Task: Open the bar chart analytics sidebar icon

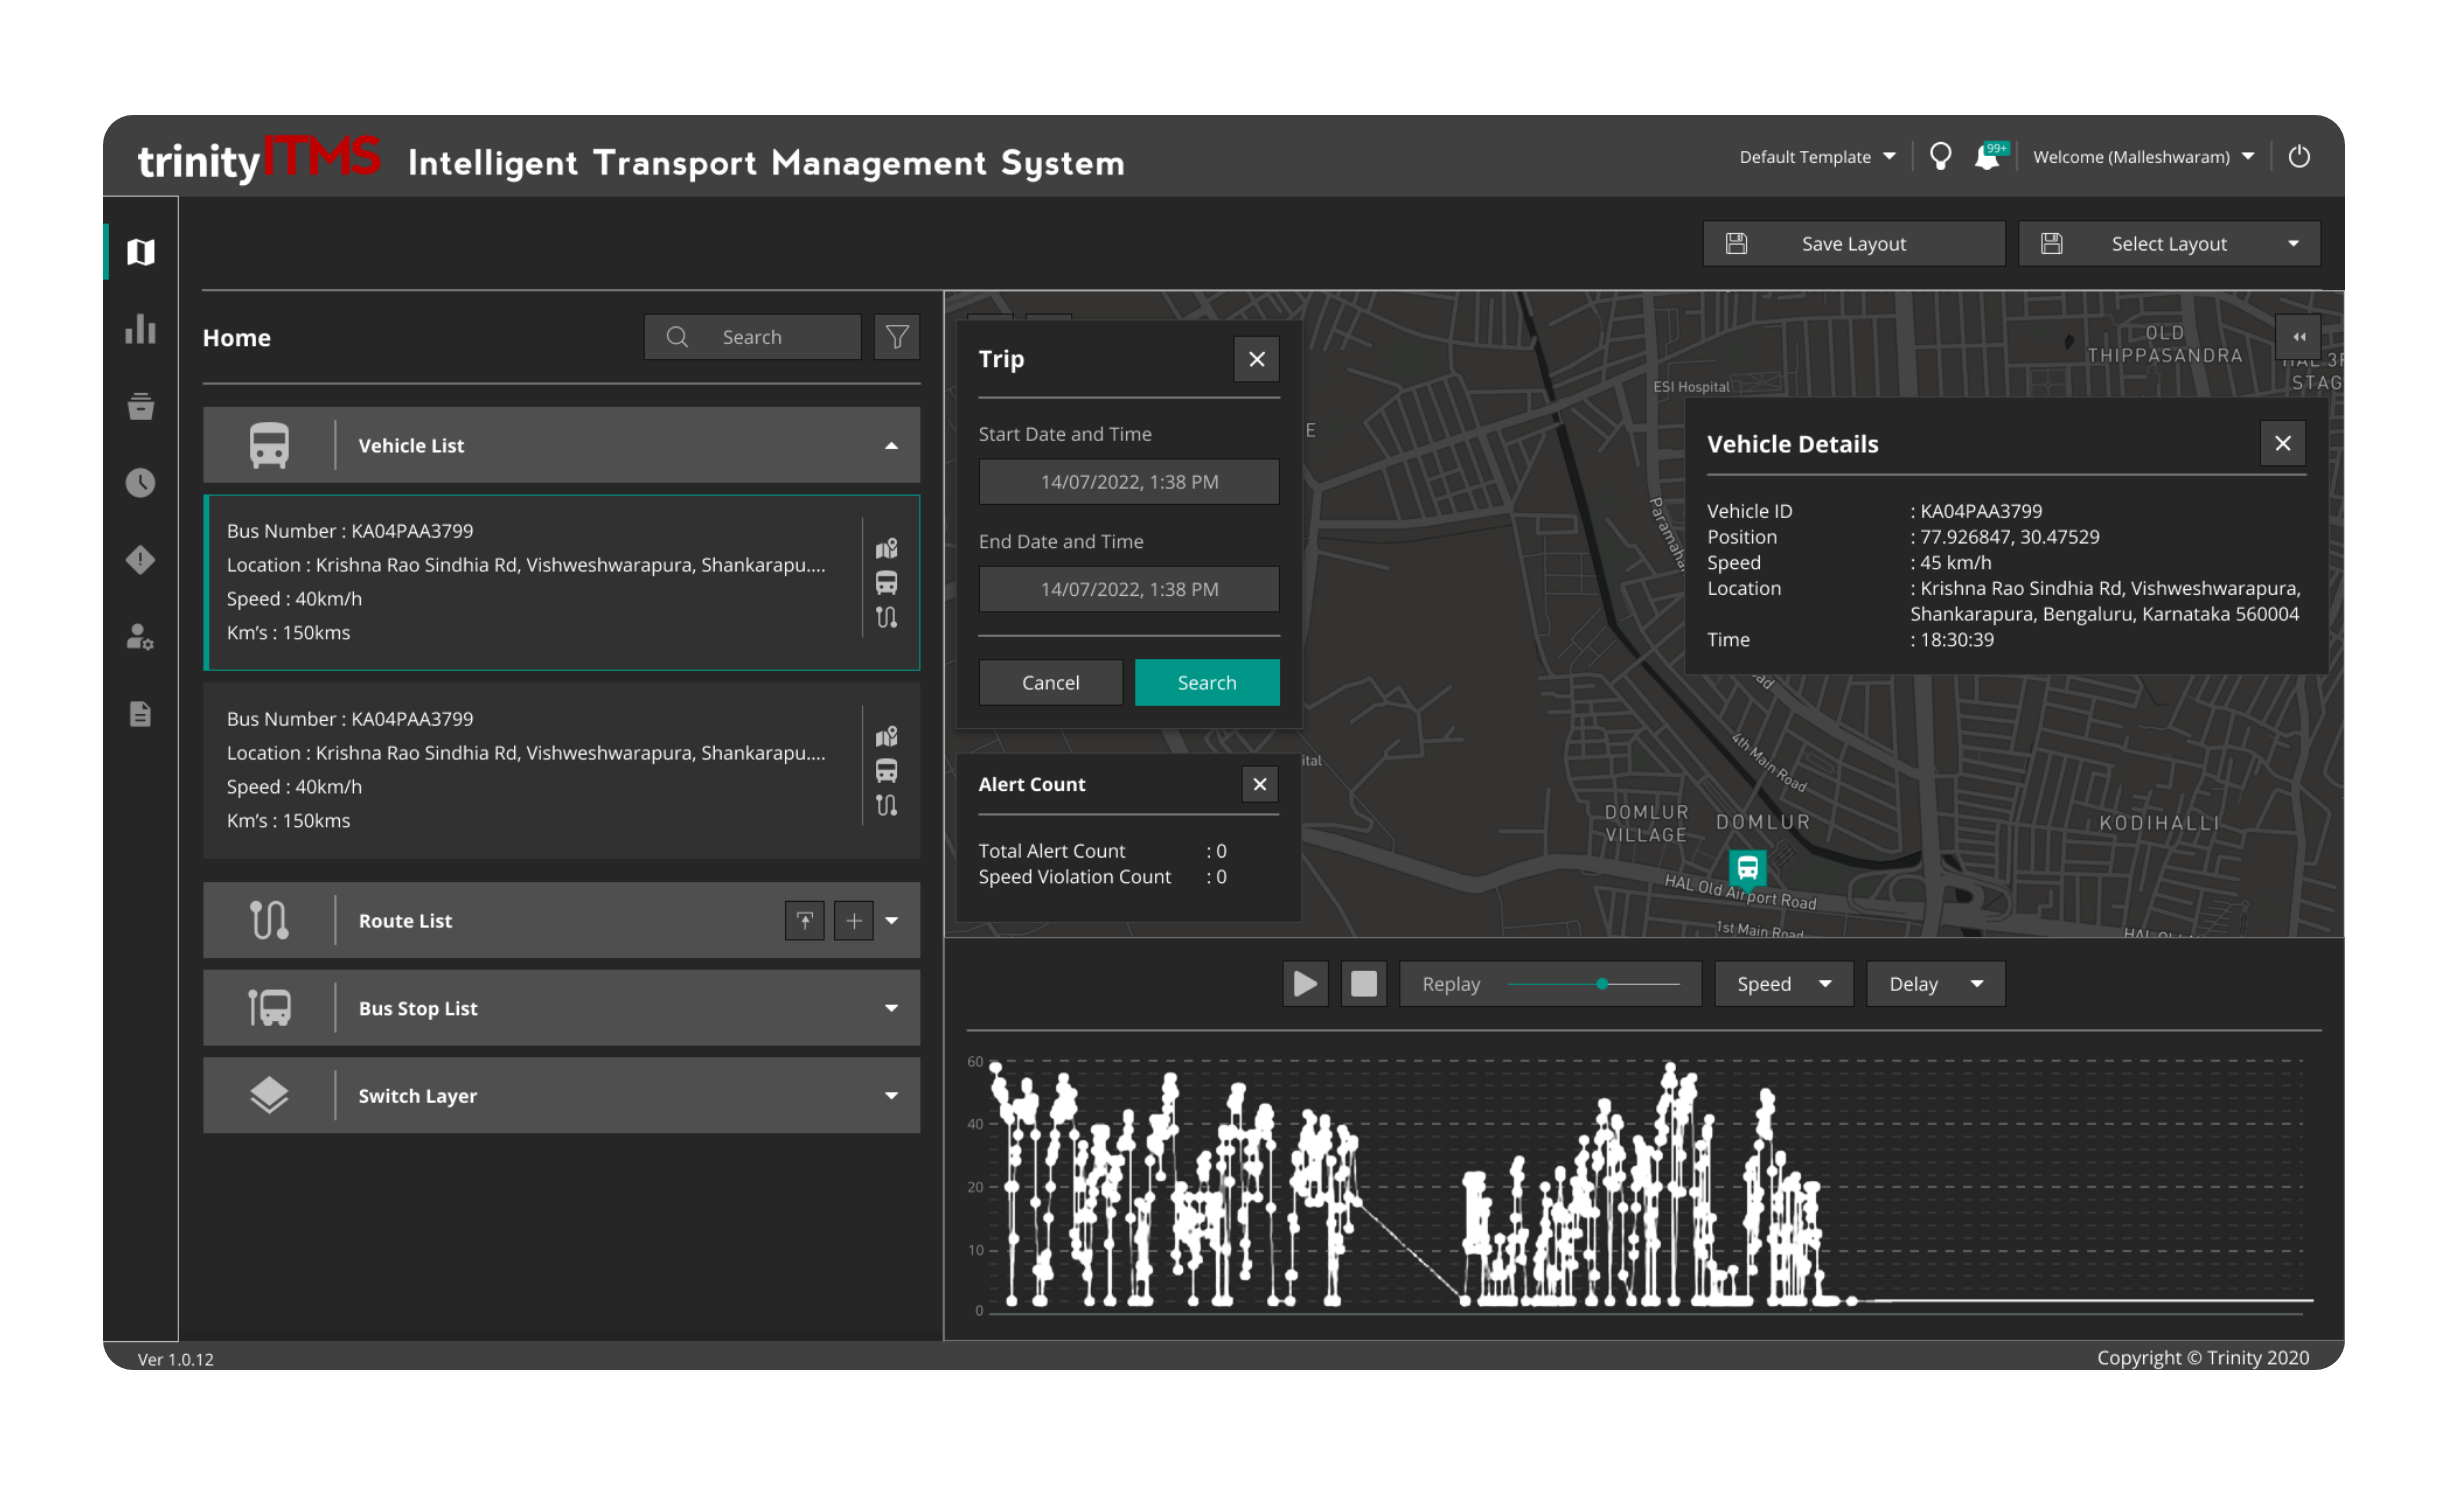Action: [141, 329]
